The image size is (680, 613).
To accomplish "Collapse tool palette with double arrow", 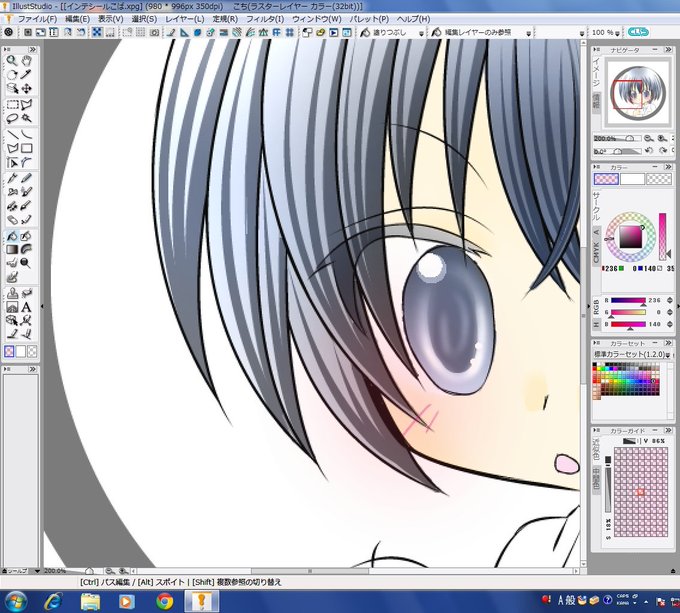I will tap(33, 50).
